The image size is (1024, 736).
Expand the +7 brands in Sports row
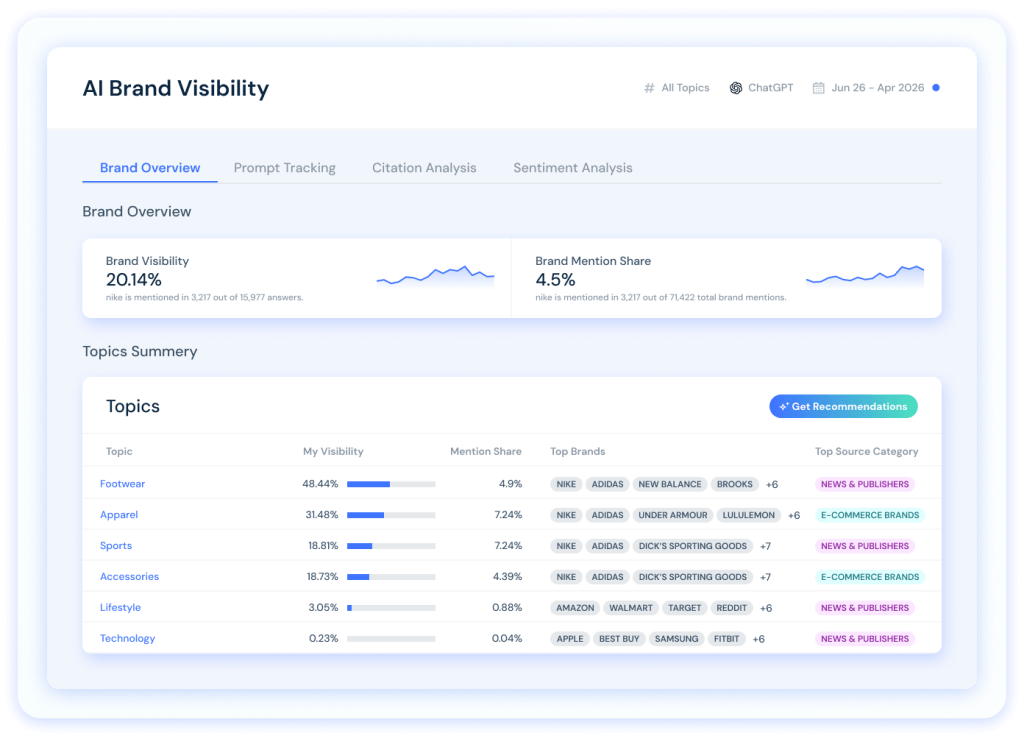[765, 546]
